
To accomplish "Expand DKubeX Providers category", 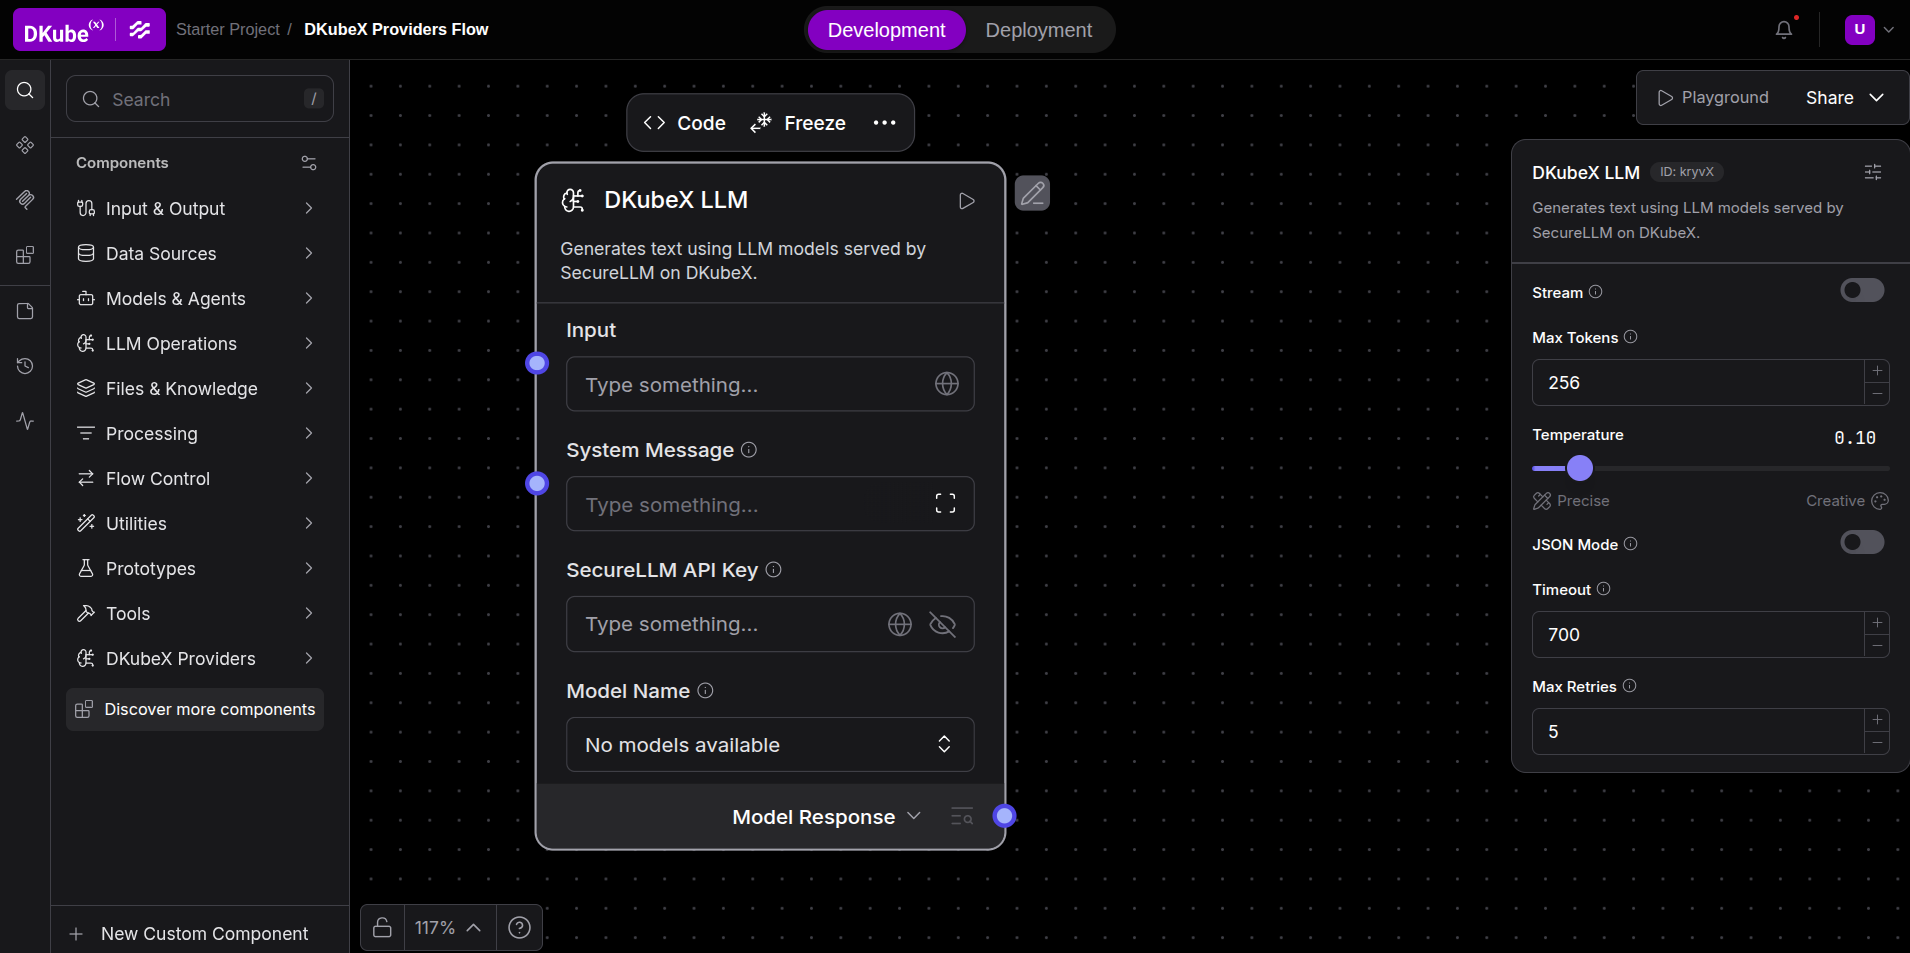I will [196, 658].
